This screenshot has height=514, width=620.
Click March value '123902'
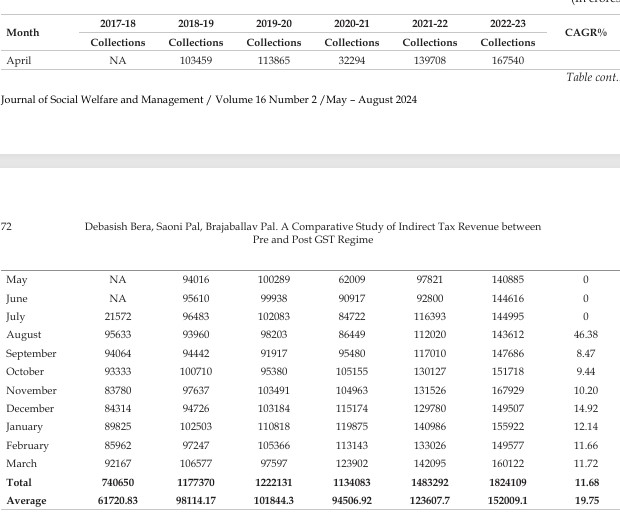tap(352, 463)
